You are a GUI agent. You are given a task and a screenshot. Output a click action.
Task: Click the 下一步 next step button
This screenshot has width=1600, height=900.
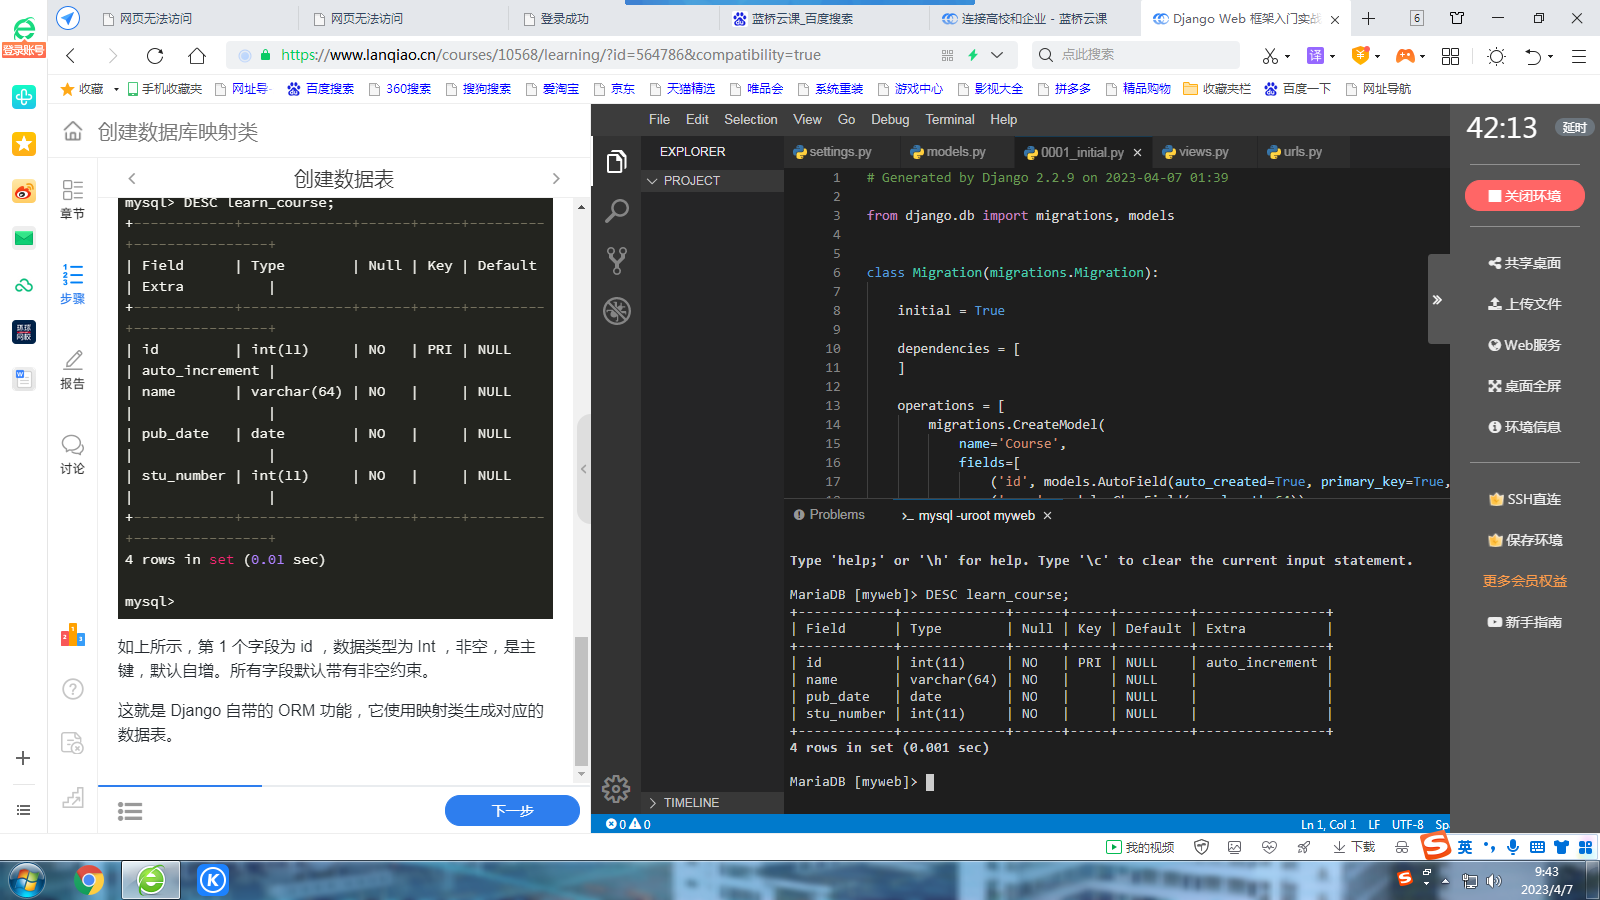coord(512,811)
